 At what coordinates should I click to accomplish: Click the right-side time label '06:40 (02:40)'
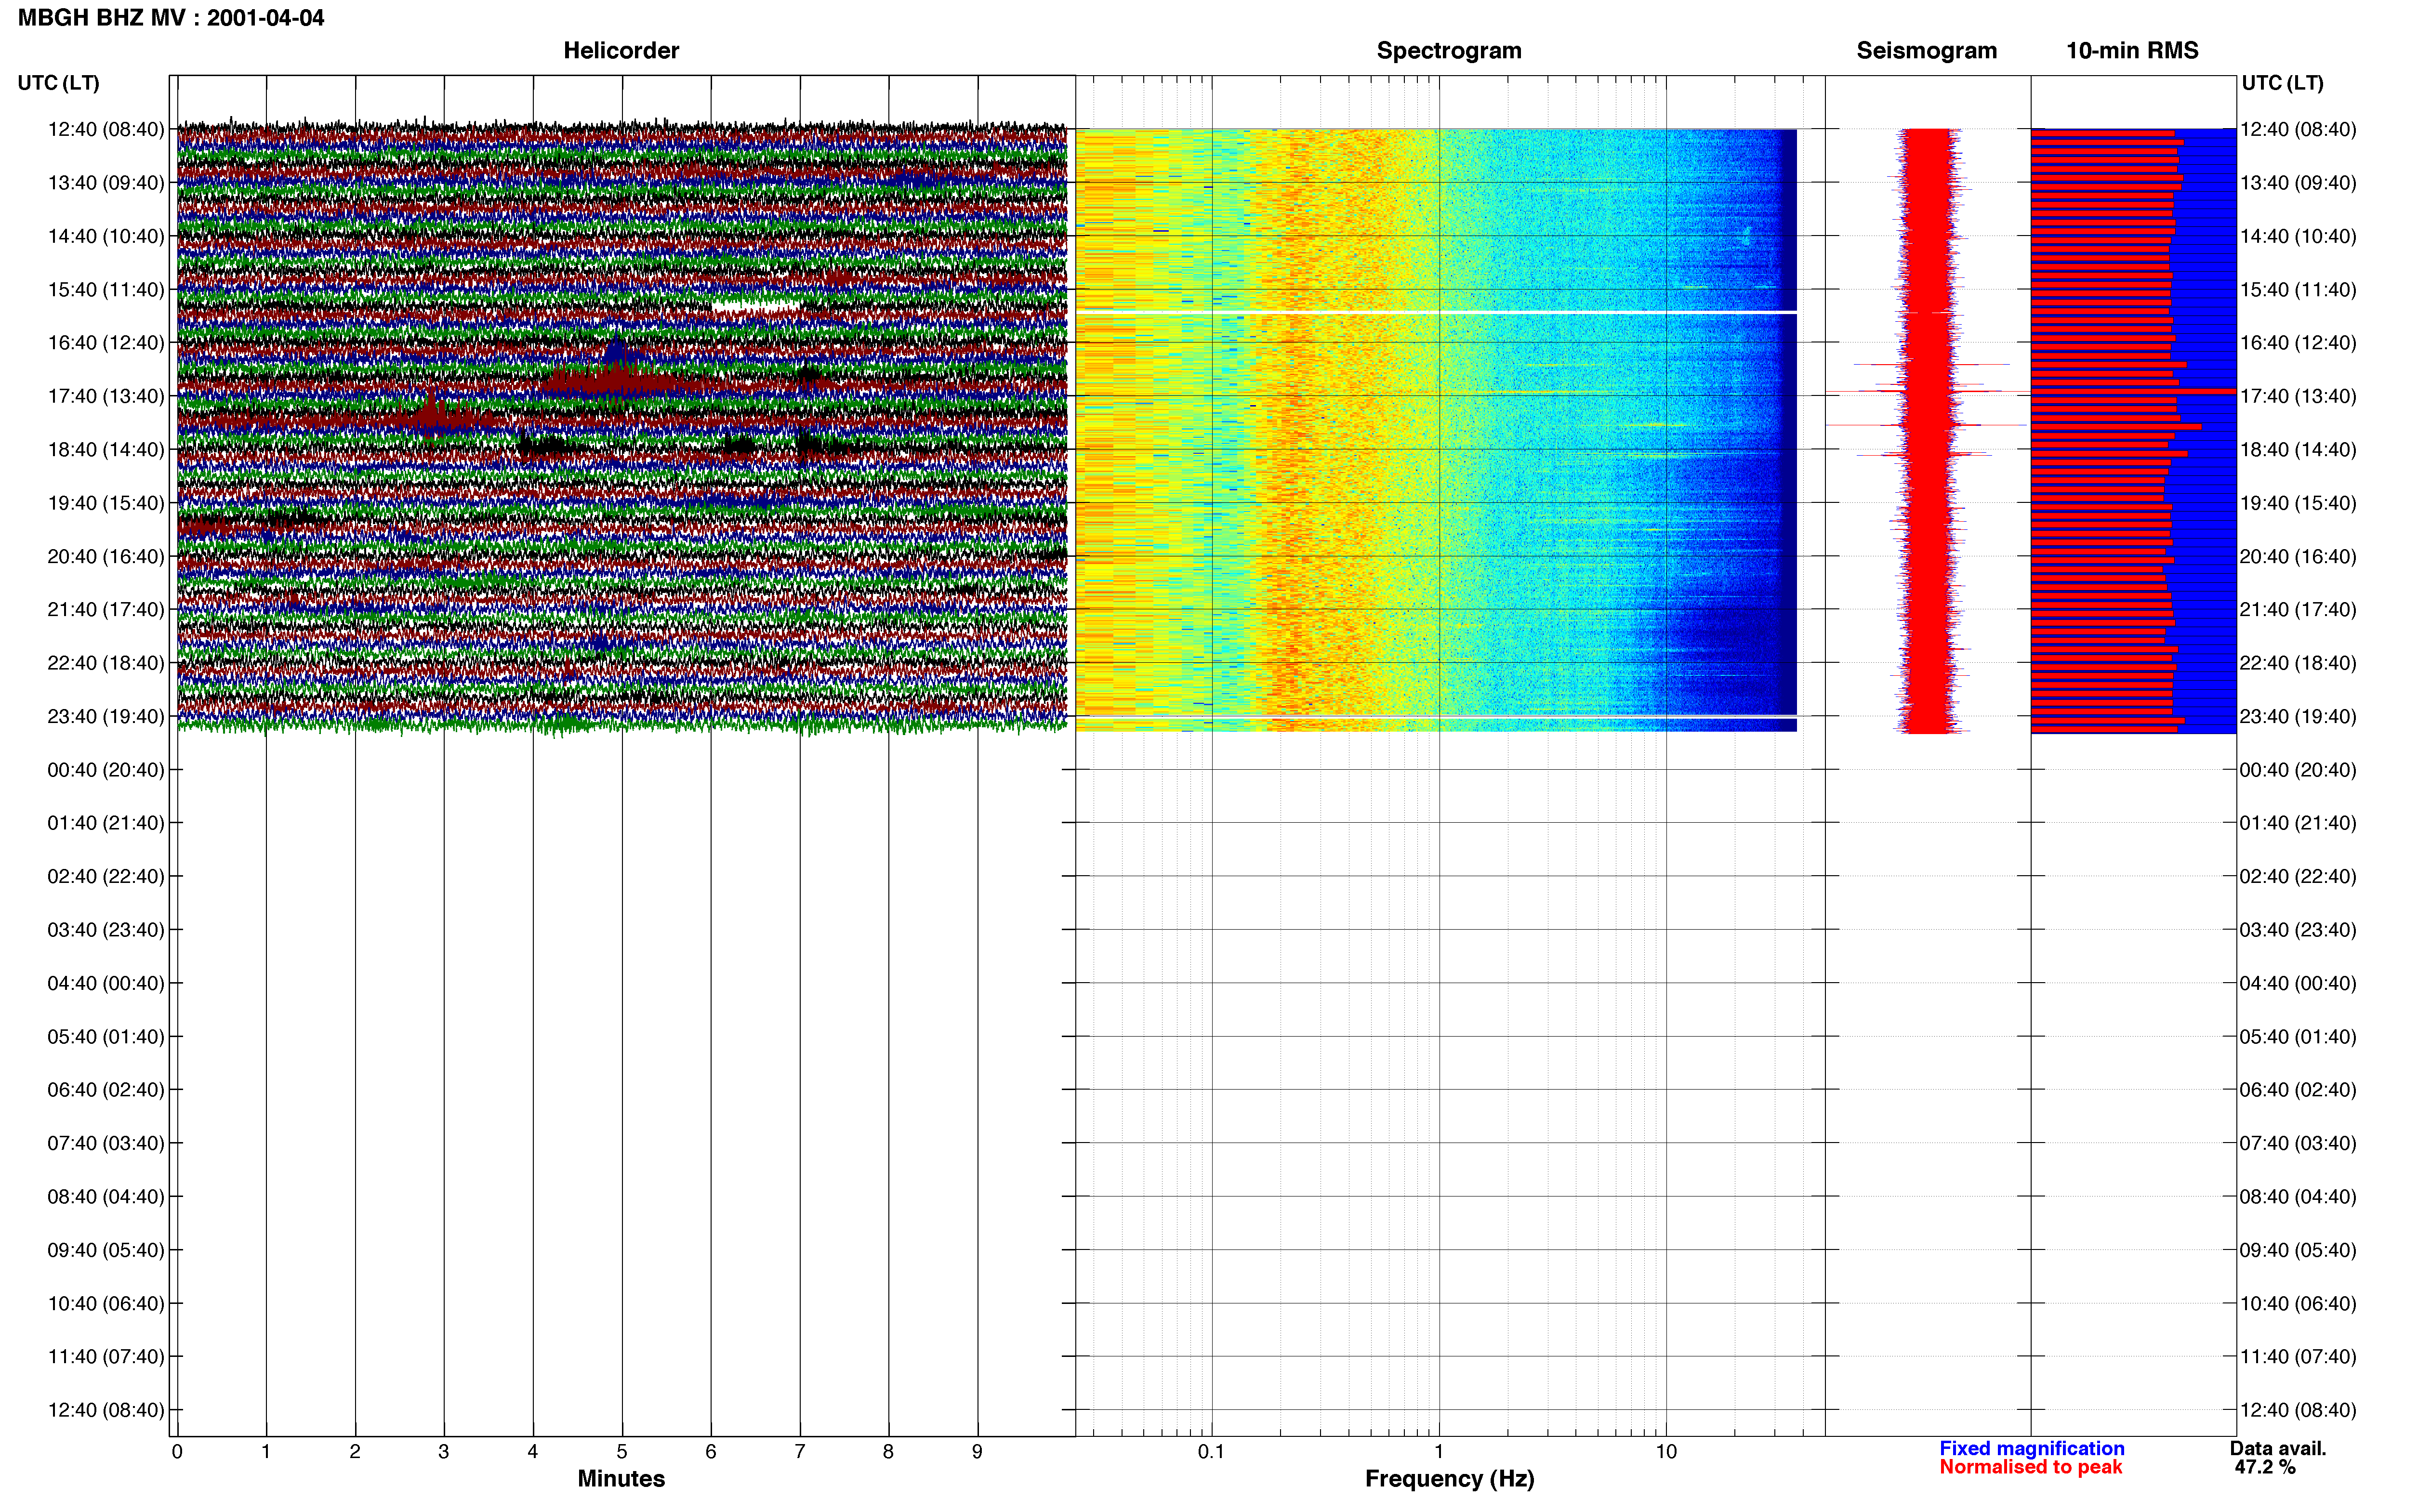click(2298, 1090)
